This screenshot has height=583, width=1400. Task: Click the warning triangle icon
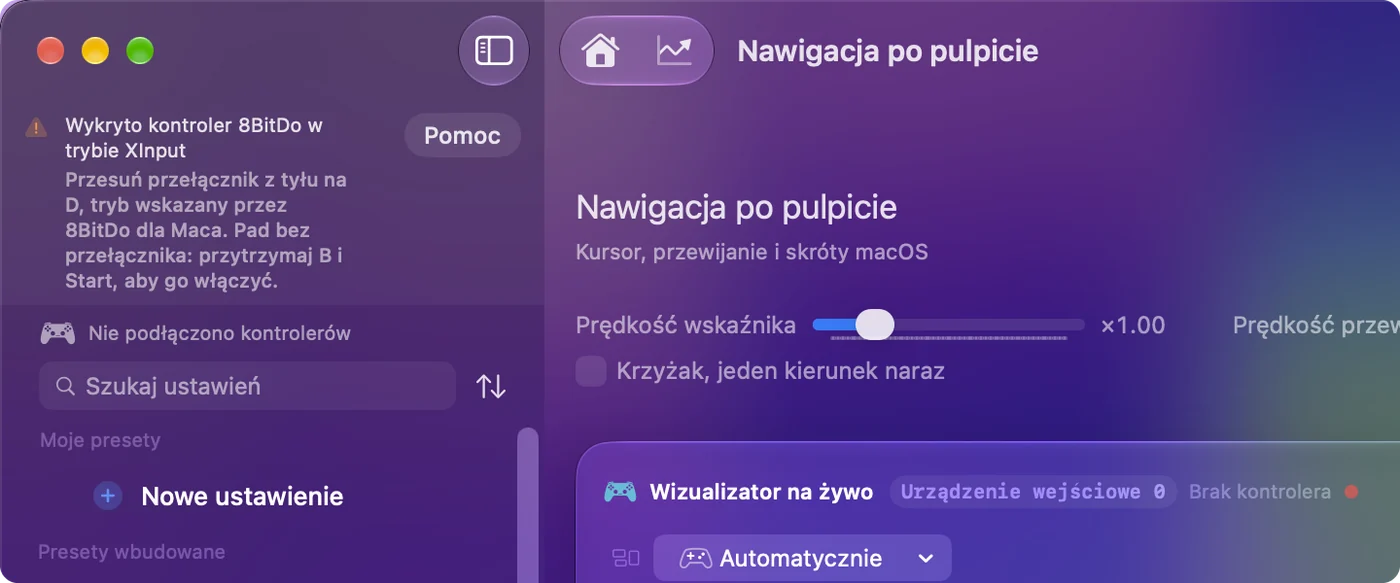[x=36, y=127]
